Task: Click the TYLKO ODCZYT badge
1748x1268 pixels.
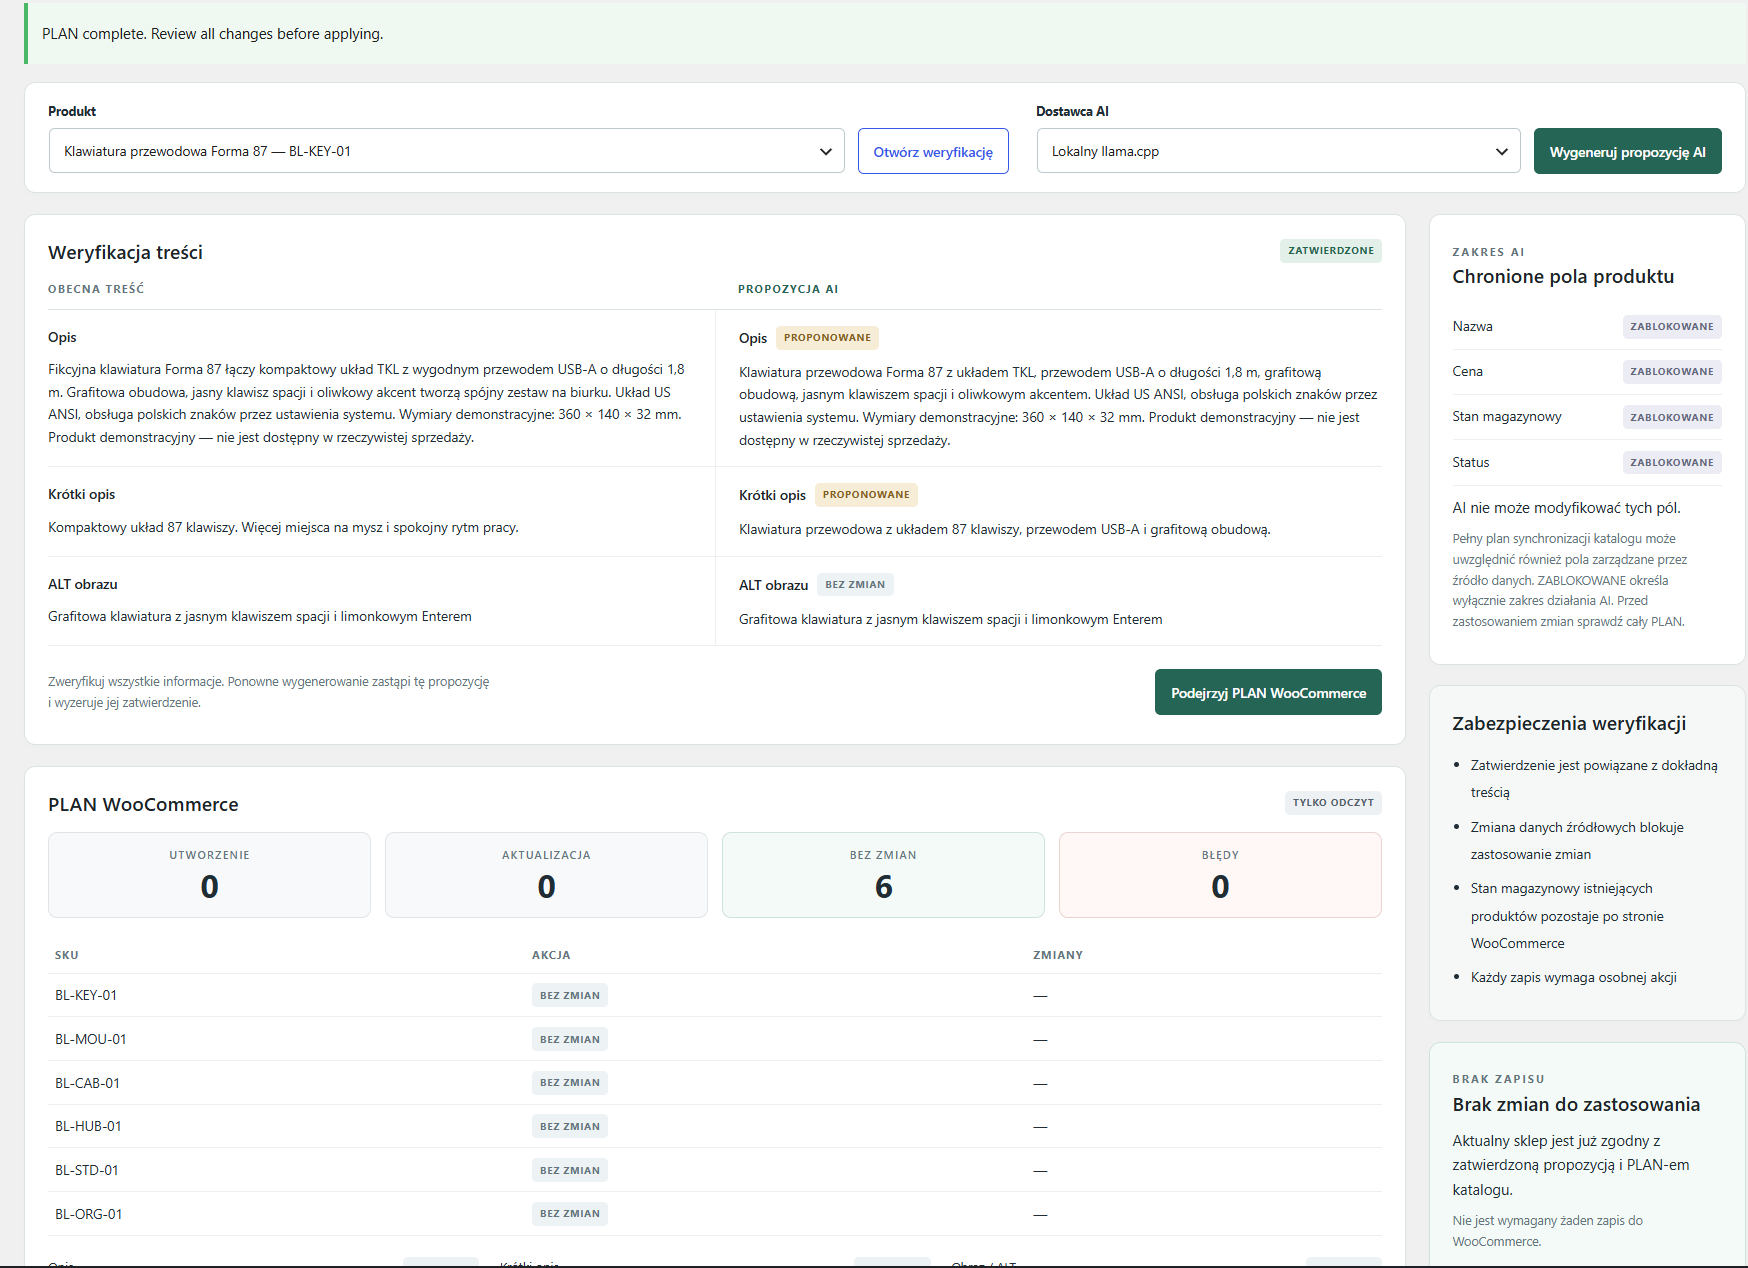Action: (x=1332, y=802)
